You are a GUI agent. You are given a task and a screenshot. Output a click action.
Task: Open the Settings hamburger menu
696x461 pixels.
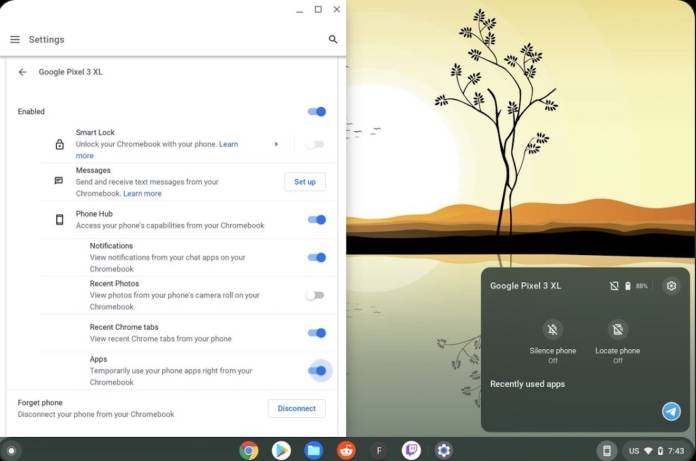15,39
